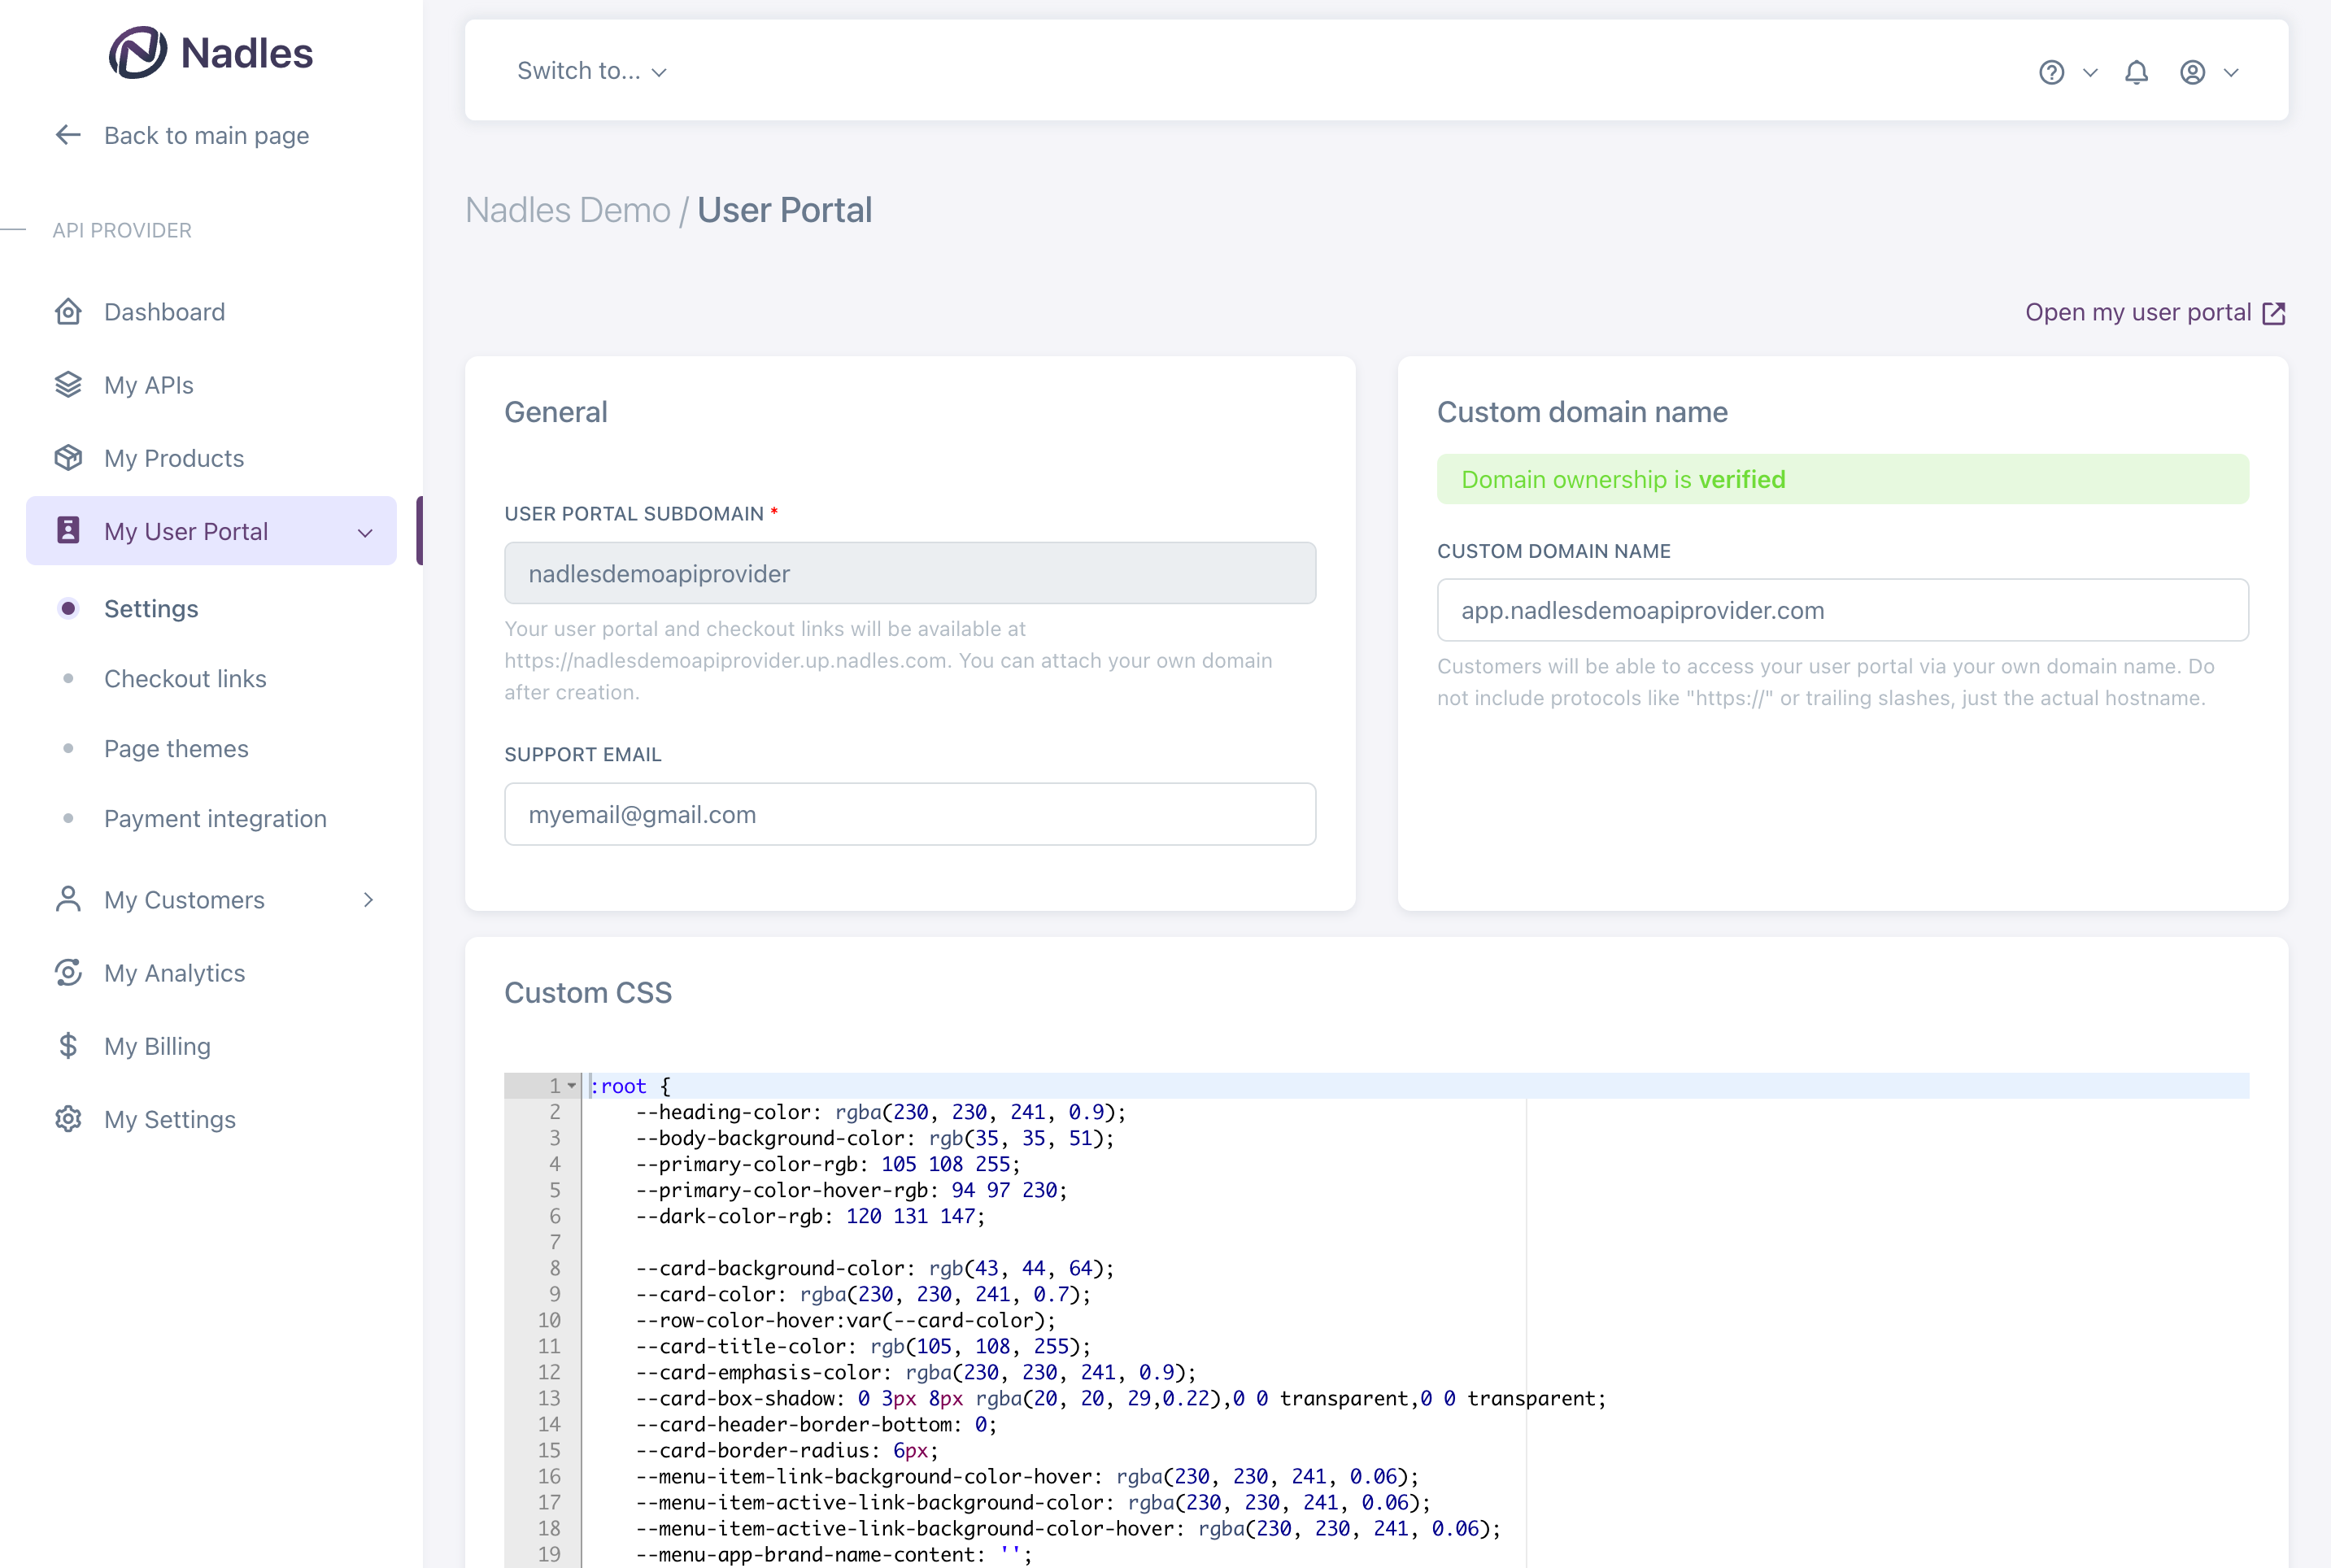The image size is (2331, 1568).
Task: Open Page themes submenu item
Action: [176, 749]
